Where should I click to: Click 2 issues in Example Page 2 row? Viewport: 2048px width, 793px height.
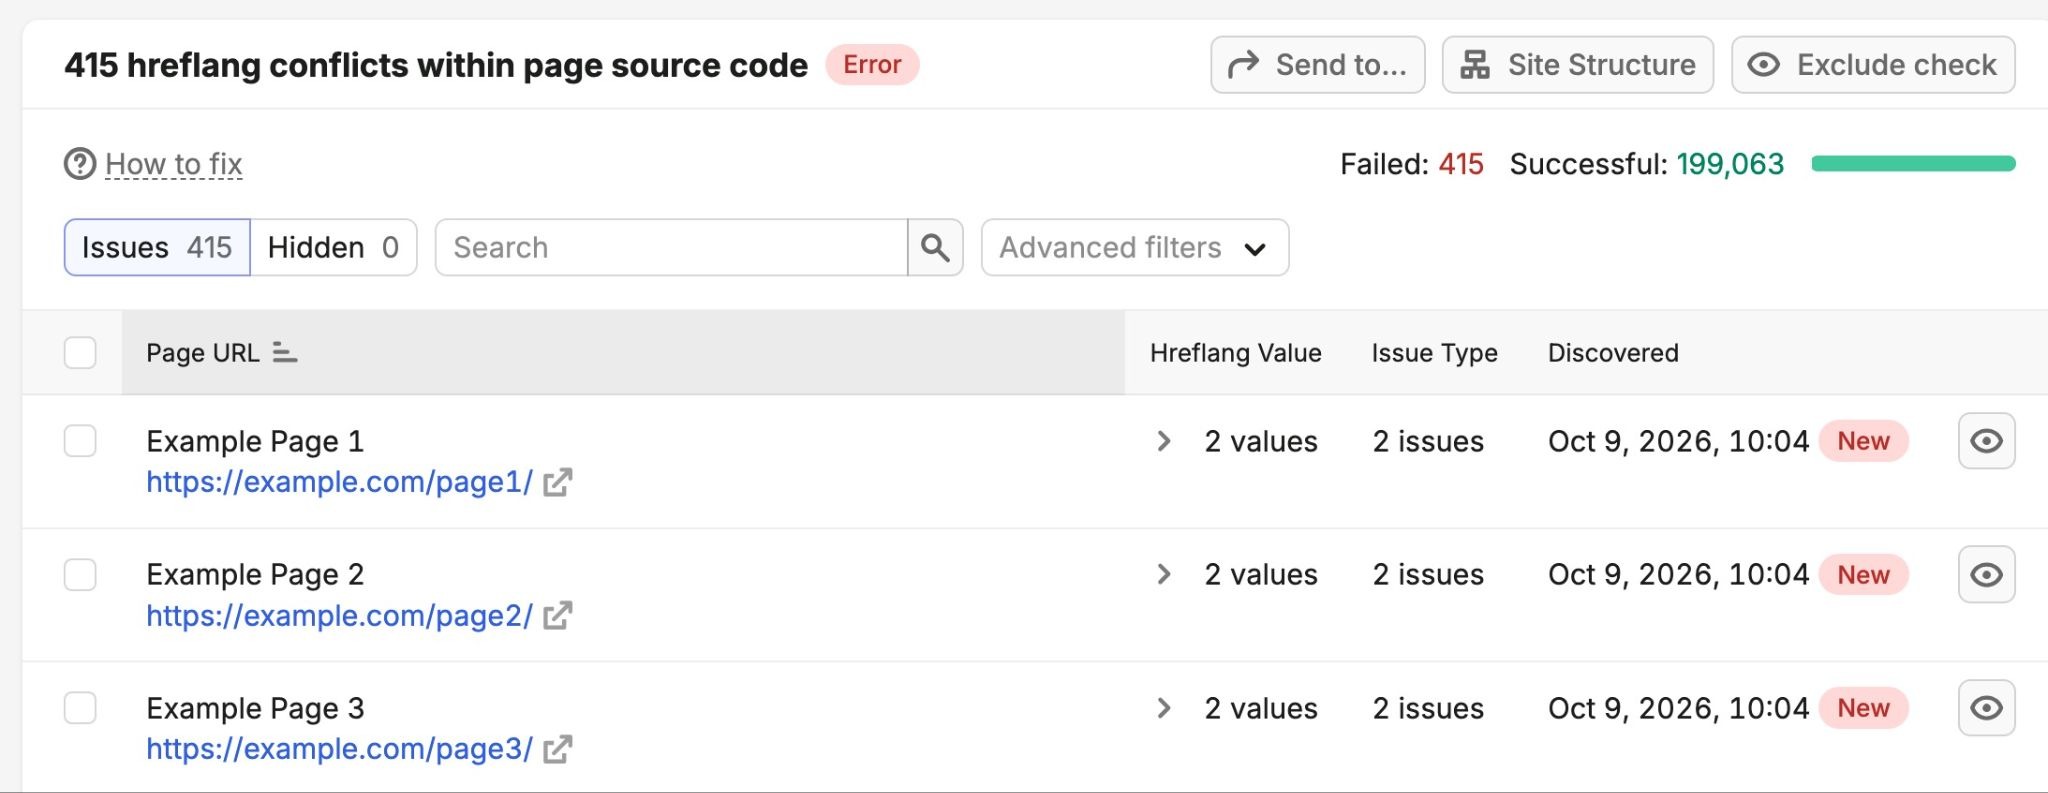point(1428,575)
